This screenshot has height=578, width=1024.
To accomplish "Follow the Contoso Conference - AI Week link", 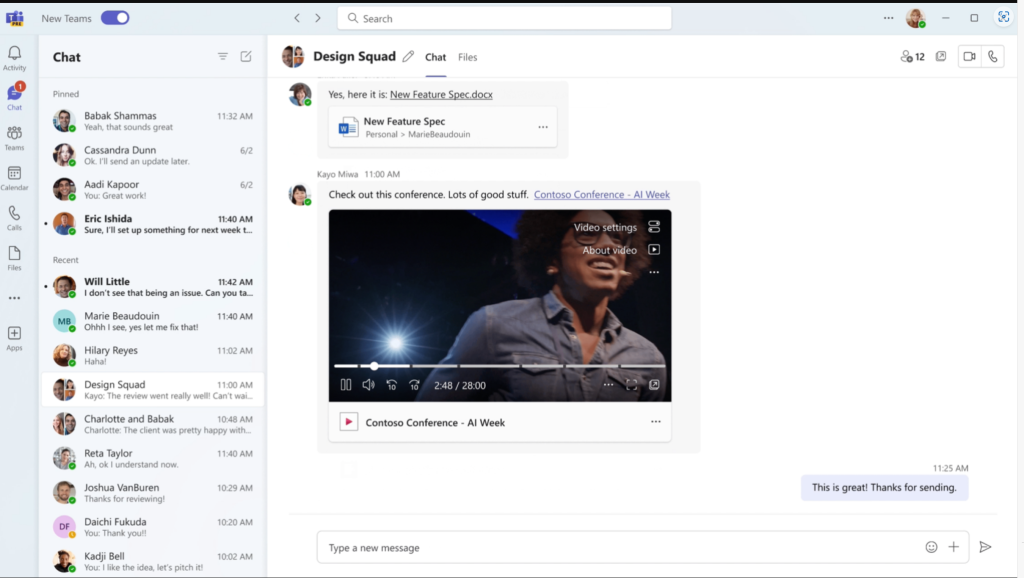I will click(x=601, y=195).
